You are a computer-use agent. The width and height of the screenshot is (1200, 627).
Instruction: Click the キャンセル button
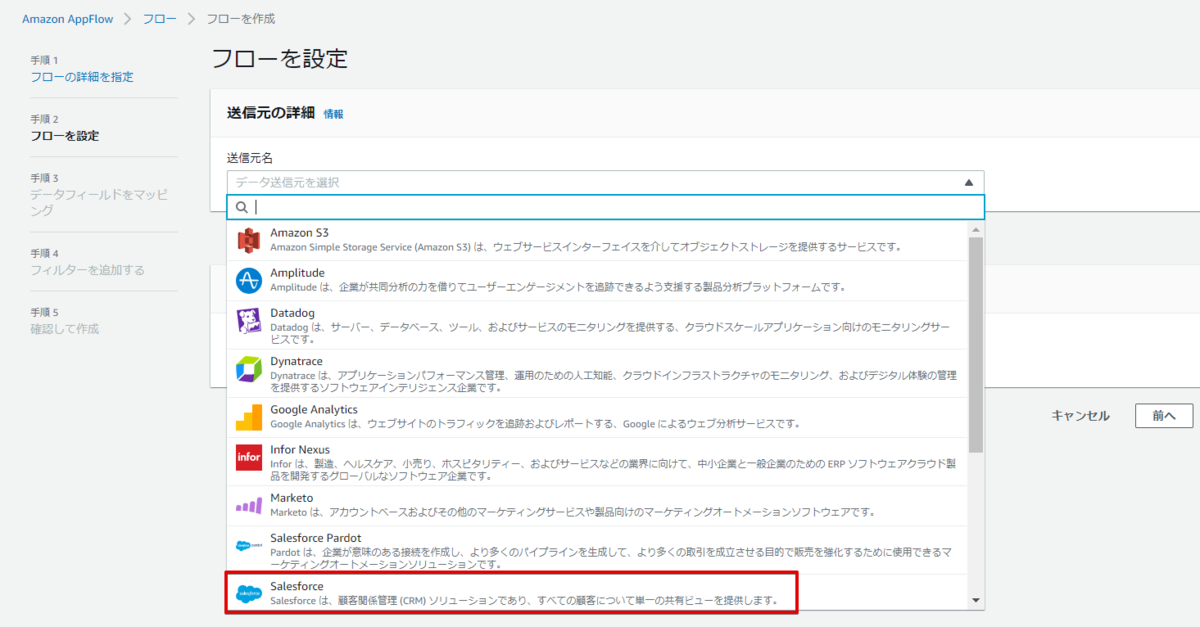click(x=1080, y=416)
